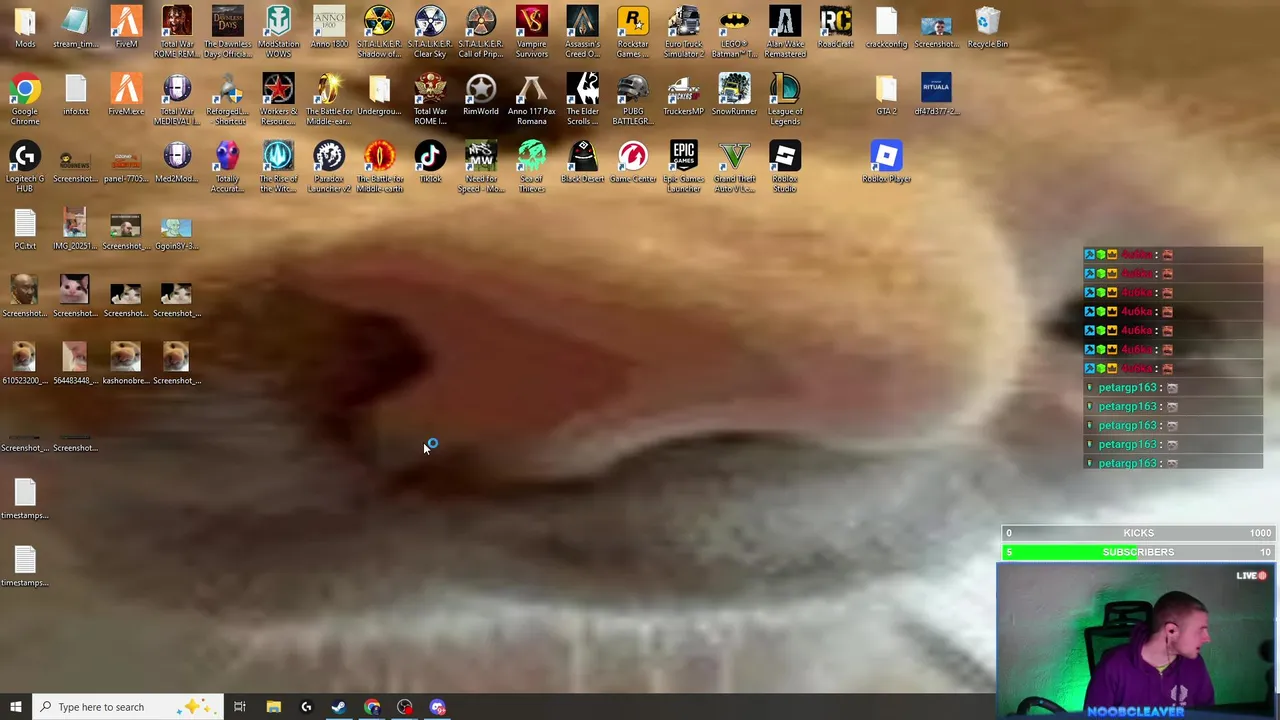Open Logitech G HUB desktop shortcut
The width and height of the screenshot is (1280, 720).
click(25, 167)
